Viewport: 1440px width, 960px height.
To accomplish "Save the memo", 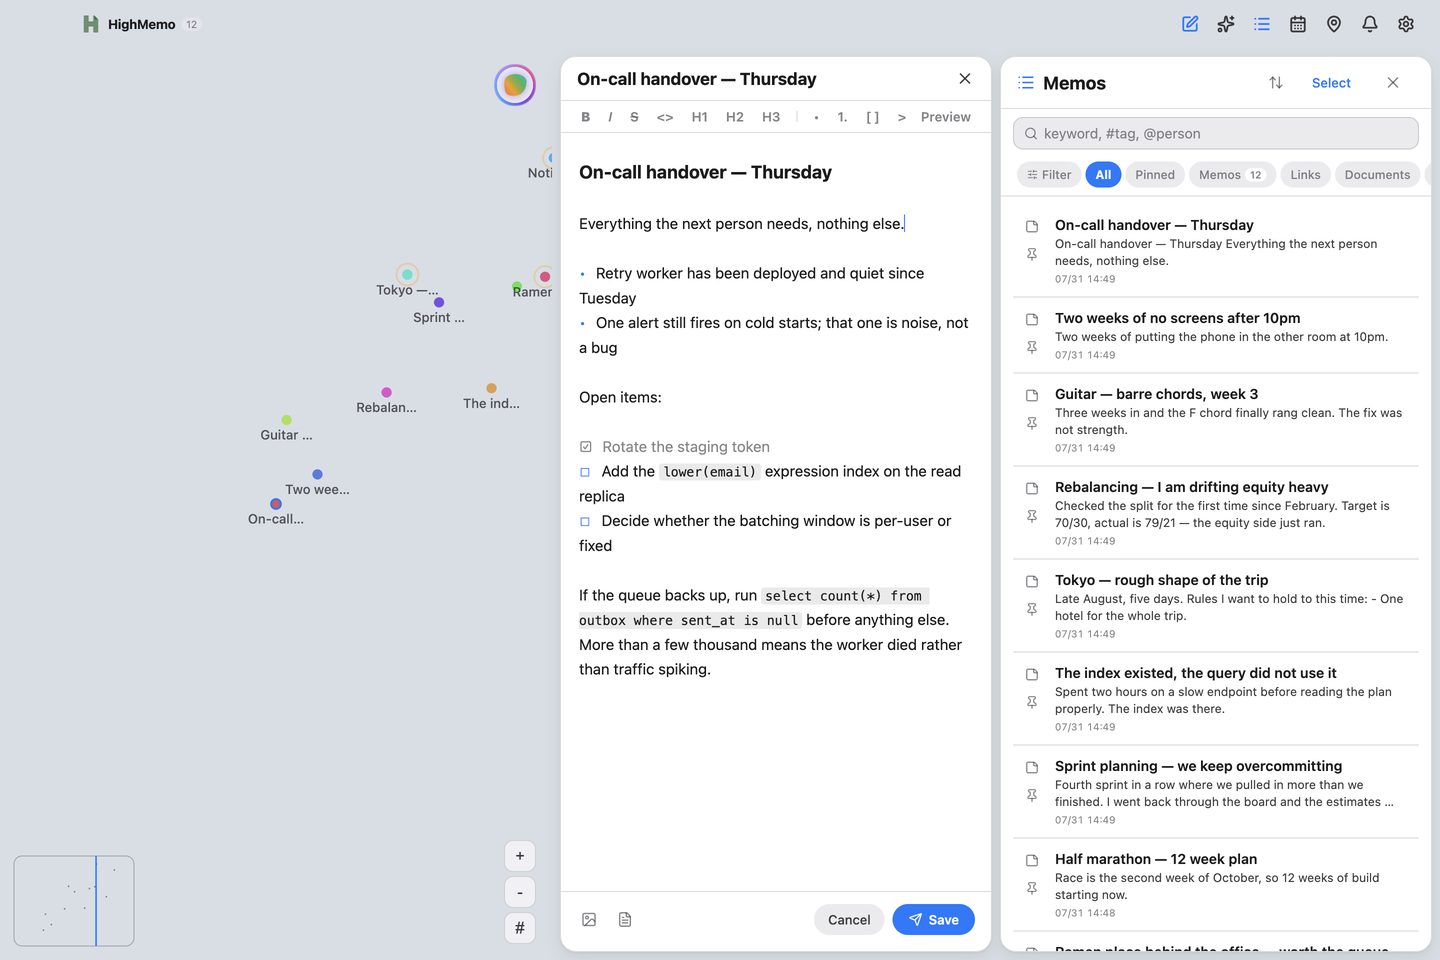I will 933,920.
